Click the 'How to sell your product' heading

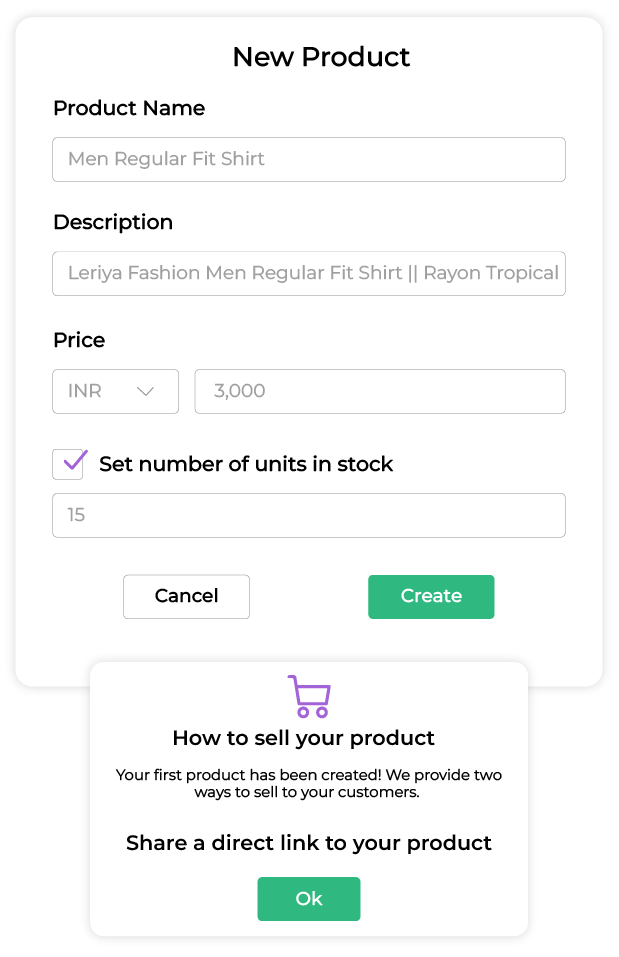[303, 738]
